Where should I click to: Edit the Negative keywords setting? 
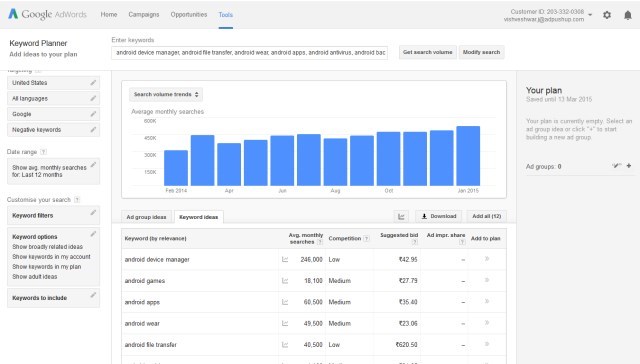tap(93, 129)
